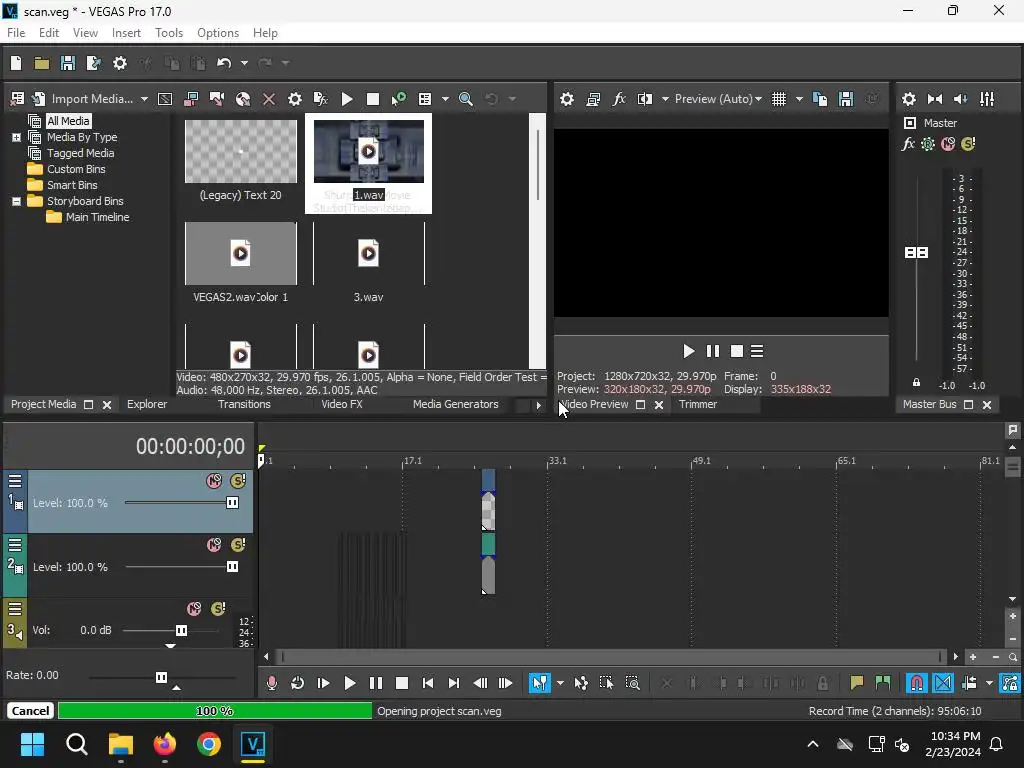
Task: Click Master Bus downmix output icon
Action: pos(935,99)
